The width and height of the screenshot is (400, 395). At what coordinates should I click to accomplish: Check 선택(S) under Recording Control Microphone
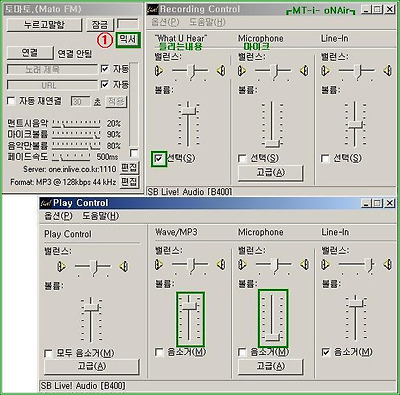point(242,158)
